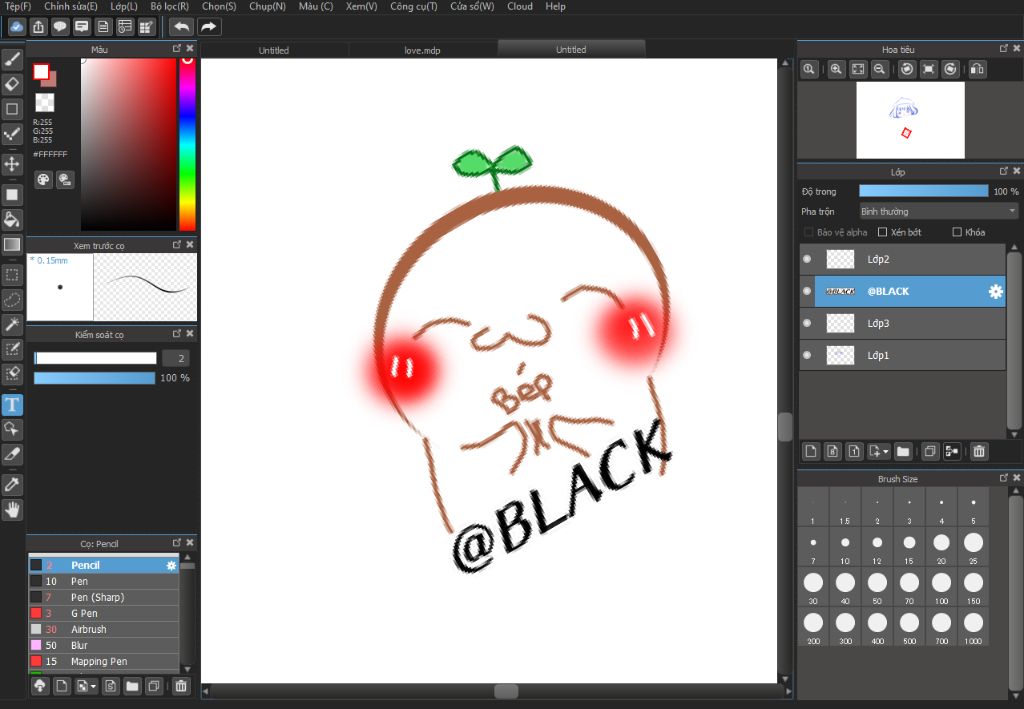Enable the Khóa lock checkbox
1024x709 pixels.
(957, 232)
